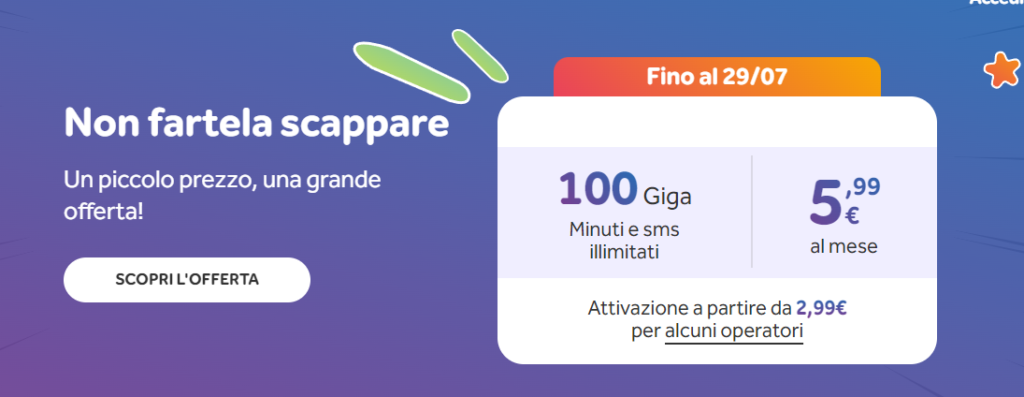Click the Giga word next to 100
Image resolution: width=1024 pixels, height=397 pixels.
667,196
